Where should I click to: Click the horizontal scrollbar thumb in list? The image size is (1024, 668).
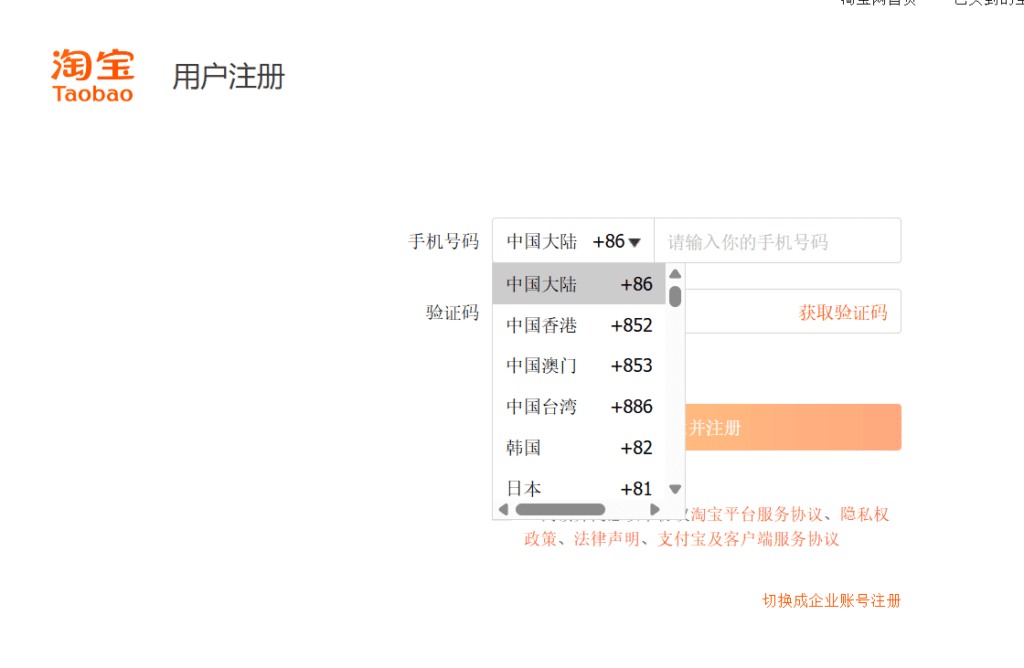[x=560, y=509]
